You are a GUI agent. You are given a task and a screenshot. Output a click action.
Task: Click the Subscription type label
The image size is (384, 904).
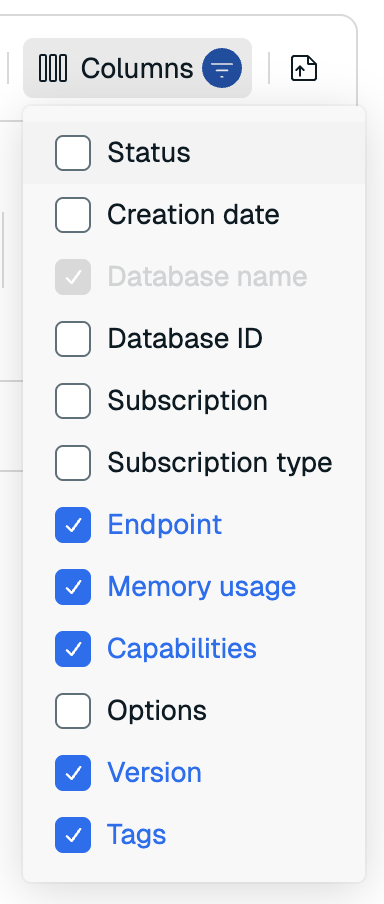[x=220, y=463]
